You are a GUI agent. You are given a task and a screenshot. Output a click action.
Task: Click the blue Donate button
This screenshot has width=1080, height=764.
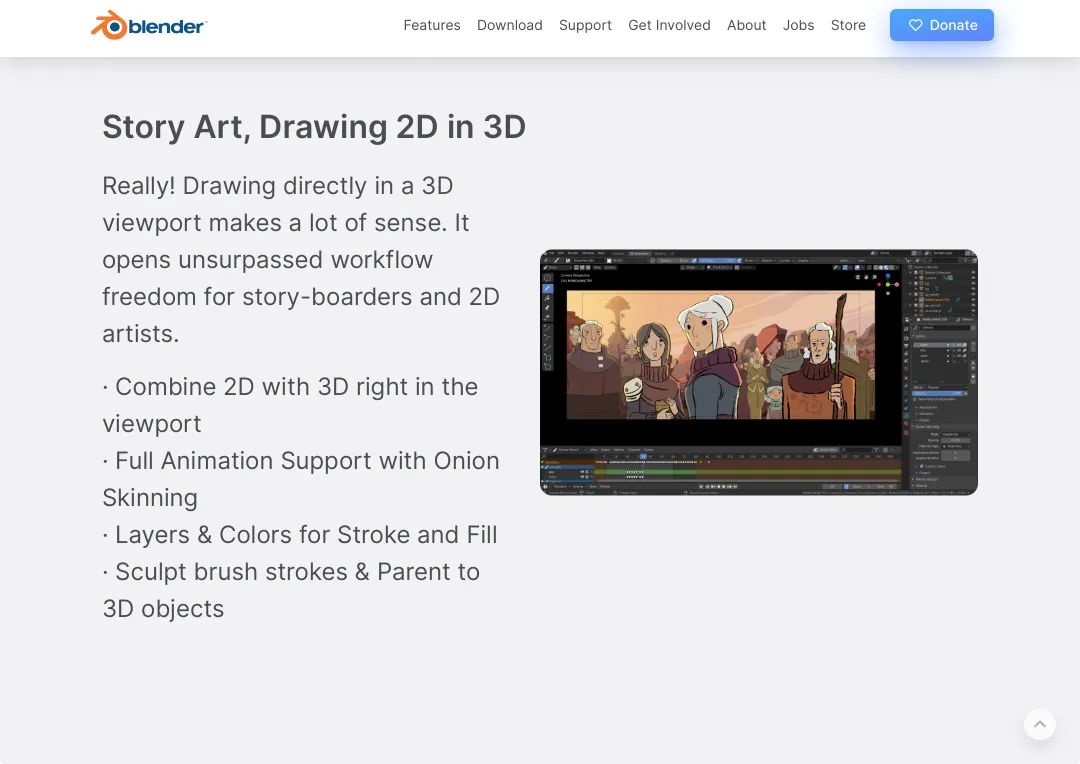(x=942, y=25)
